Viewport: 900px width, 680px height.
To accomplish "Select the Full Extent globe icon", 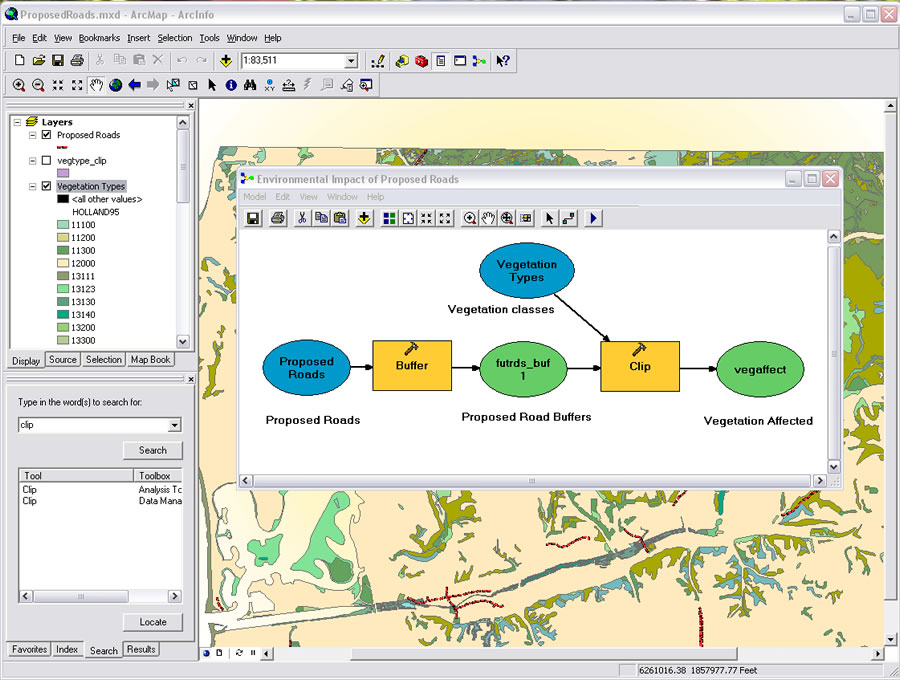I will coord(116,86).
